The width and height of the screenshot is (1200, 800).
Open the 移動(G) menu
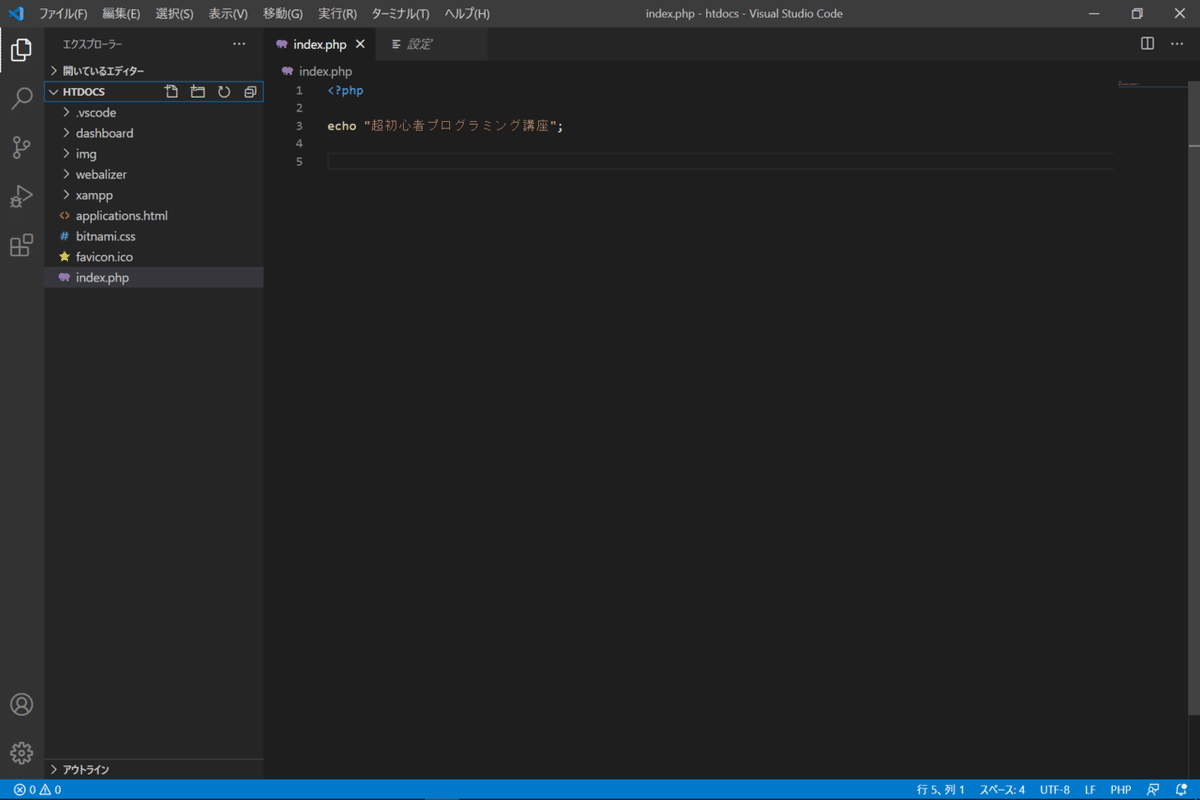click(283, 14)
